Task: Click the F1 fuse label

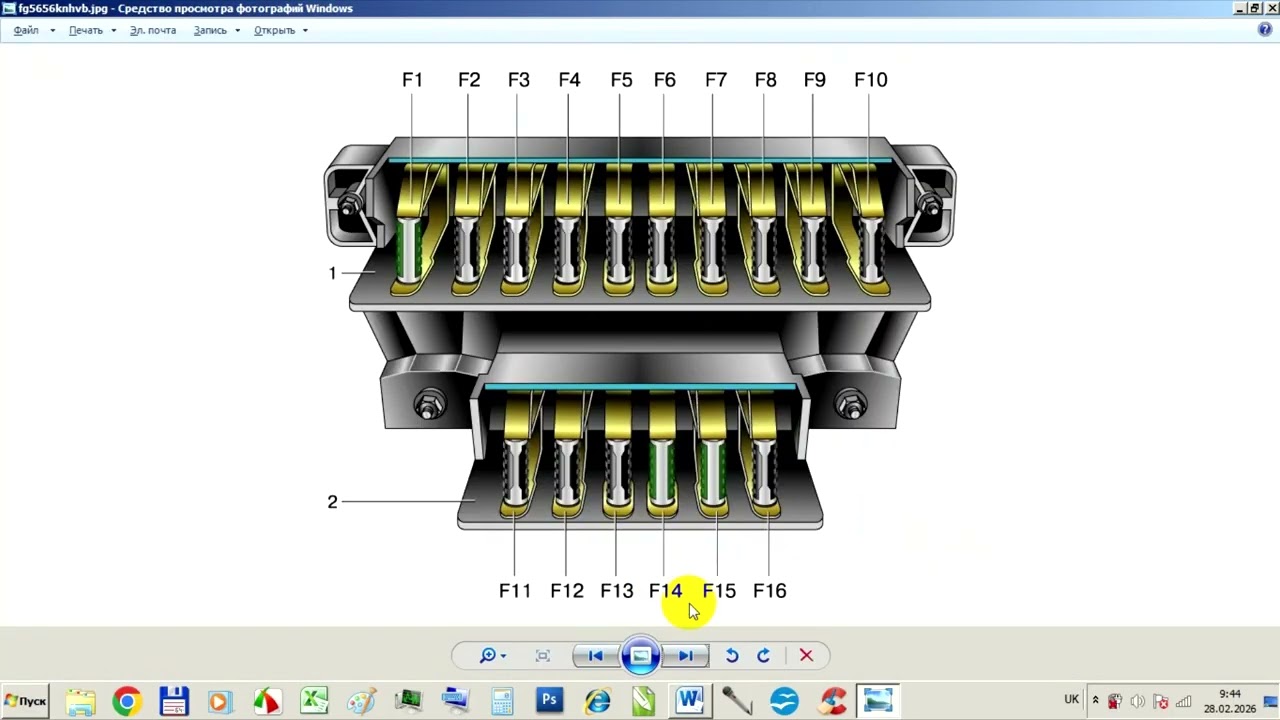Action: [x=412, y=80]
